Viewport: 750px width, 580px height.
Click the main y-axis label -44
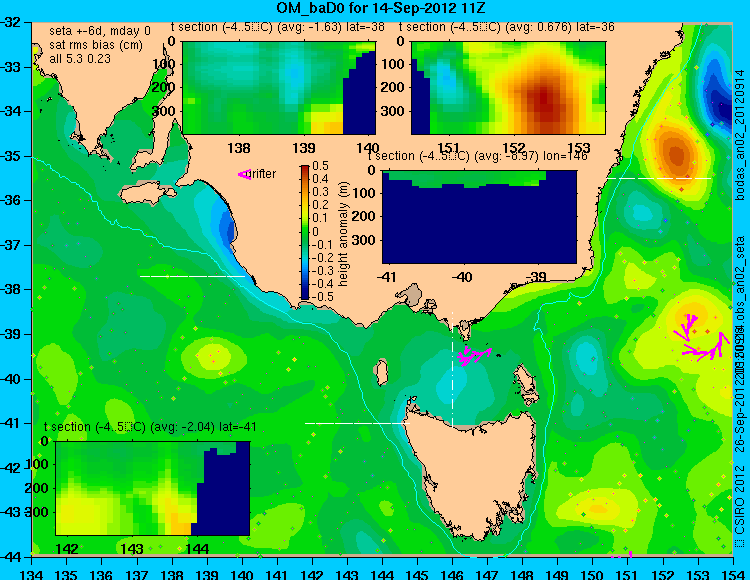(10, 557)
